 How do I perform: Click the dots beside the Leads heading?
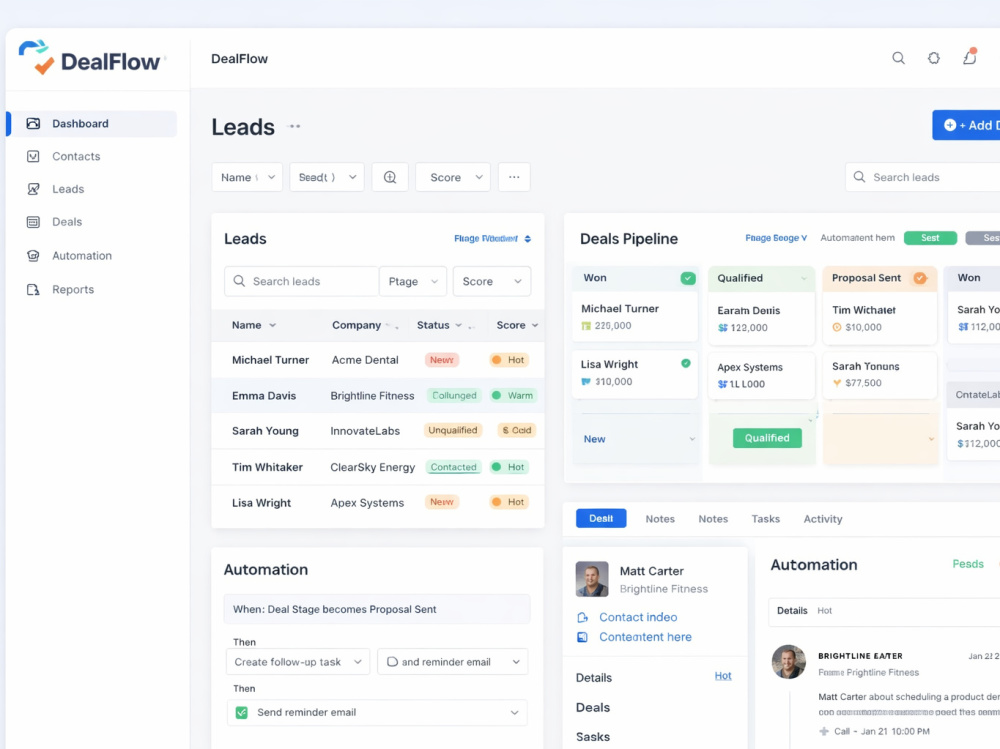pos(295,126)
